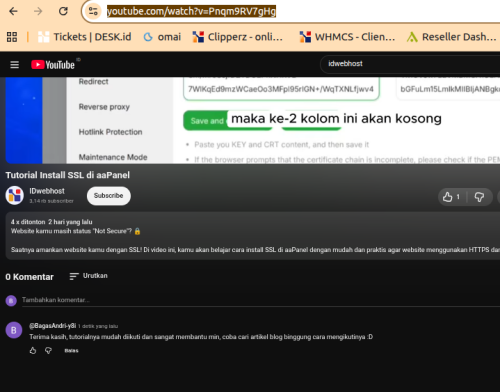Click the subscriber count under IDwebhost

[x=51, y=201]
